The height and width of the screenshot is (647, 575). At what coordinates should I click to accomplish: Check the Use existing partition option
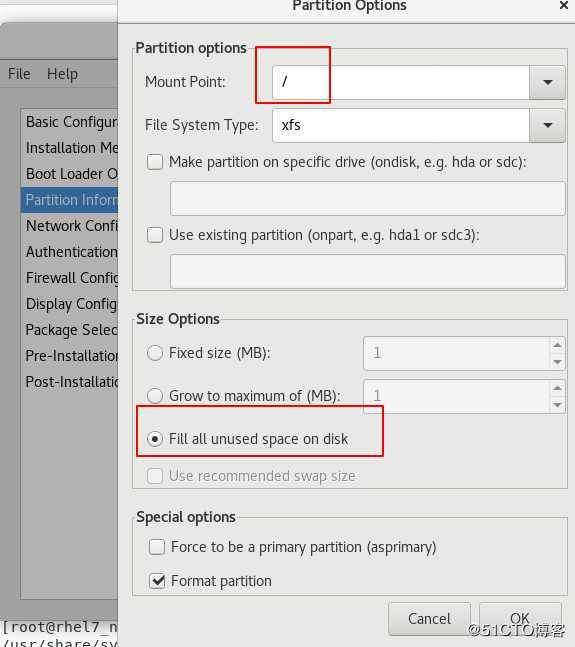tap(155, 235)
